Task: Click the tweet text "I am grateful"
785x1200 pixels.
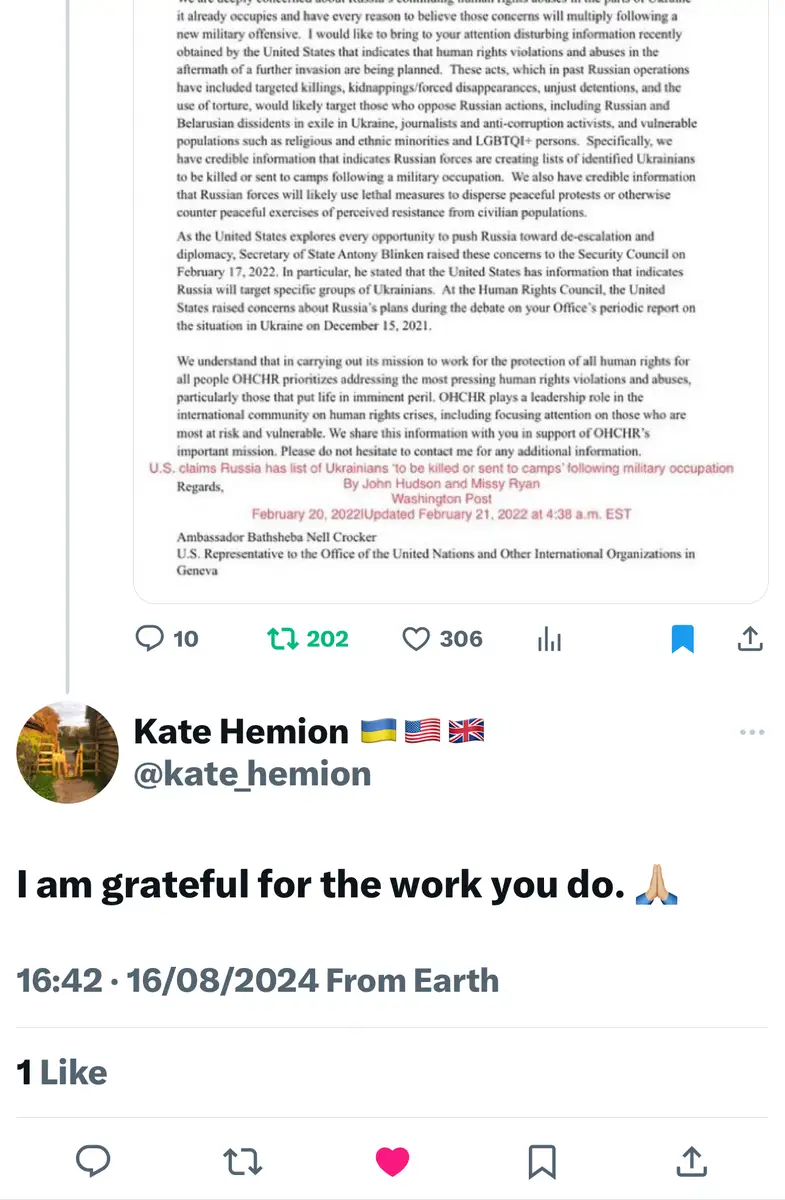Action: click(x=315, y=885)
